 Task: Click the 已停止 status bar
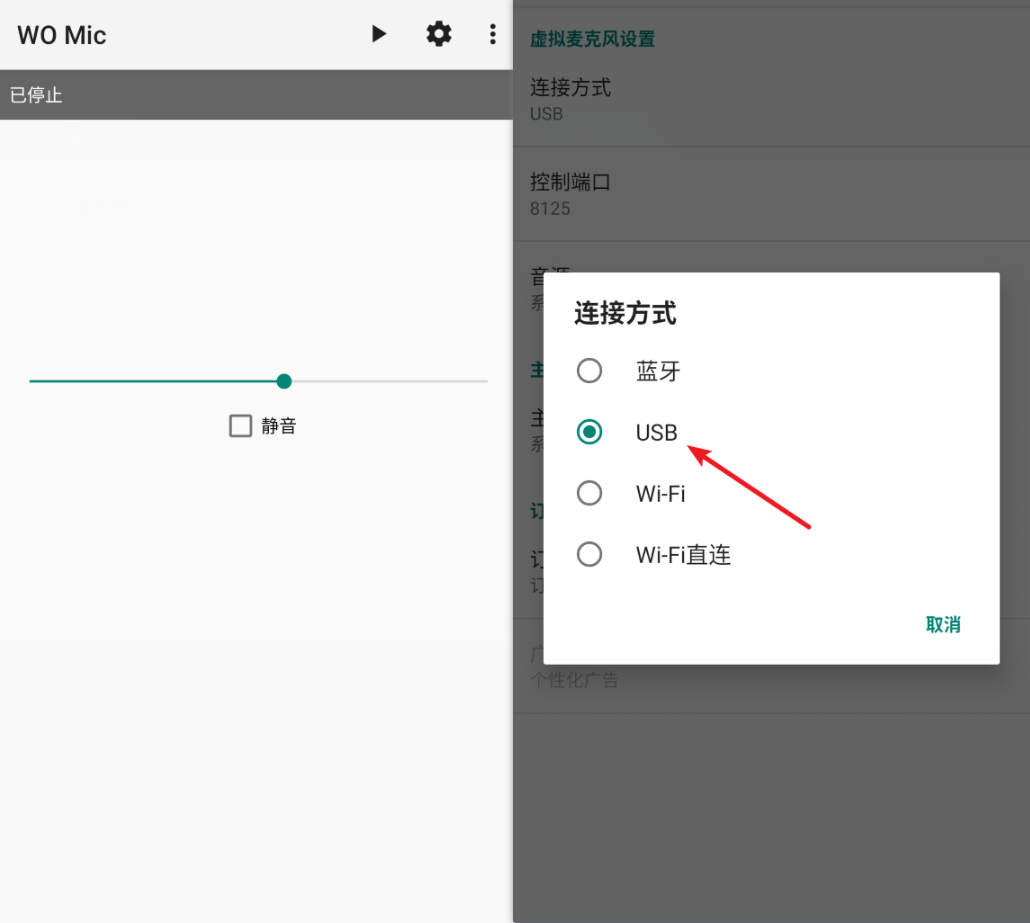click(x=35, y=94)
